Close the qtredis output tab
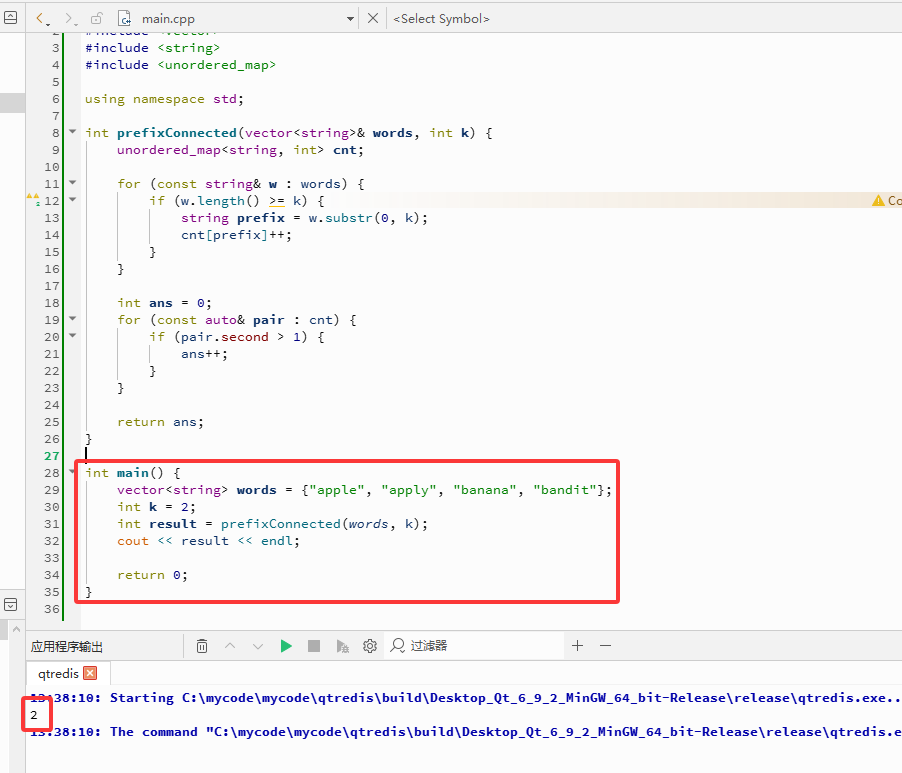The width and height of the screenshot is (902, 773). pos(90,673)
